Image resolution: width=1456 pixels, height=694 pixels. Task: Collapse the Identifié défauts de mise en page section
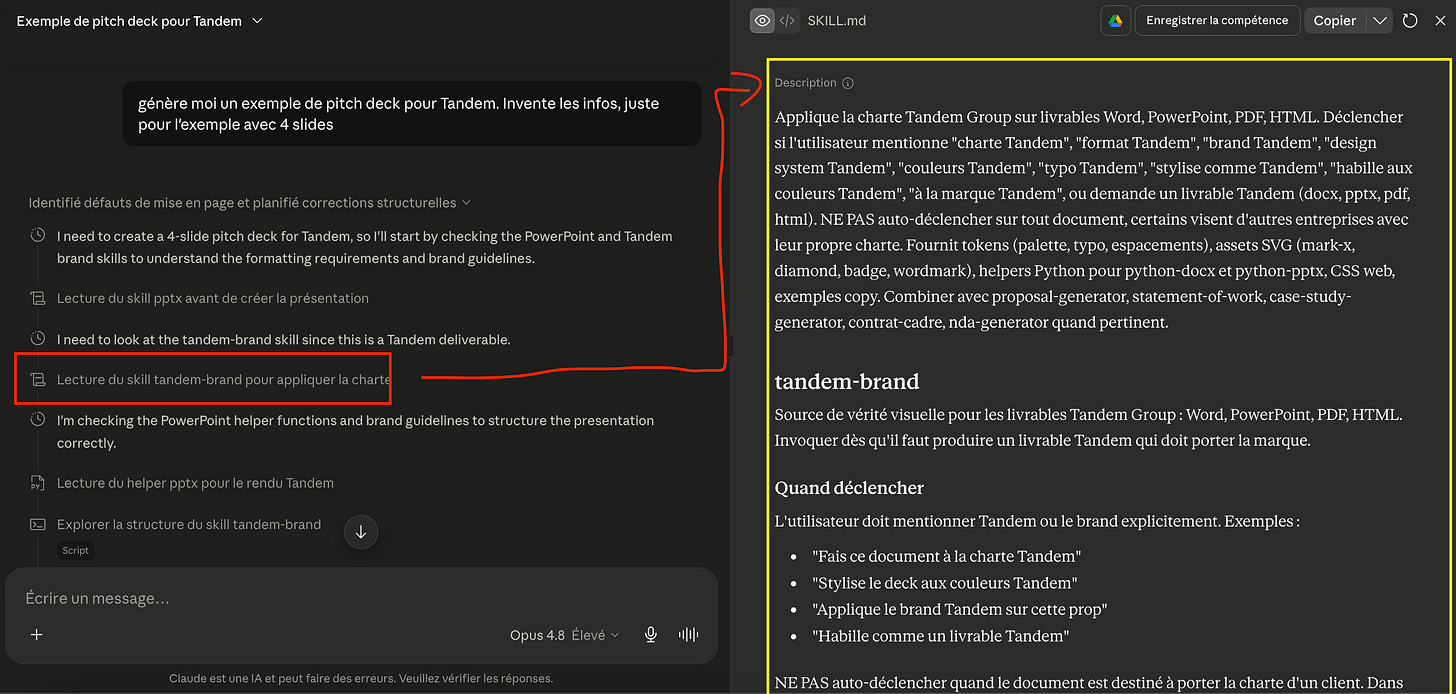click(x=249, y=203)
